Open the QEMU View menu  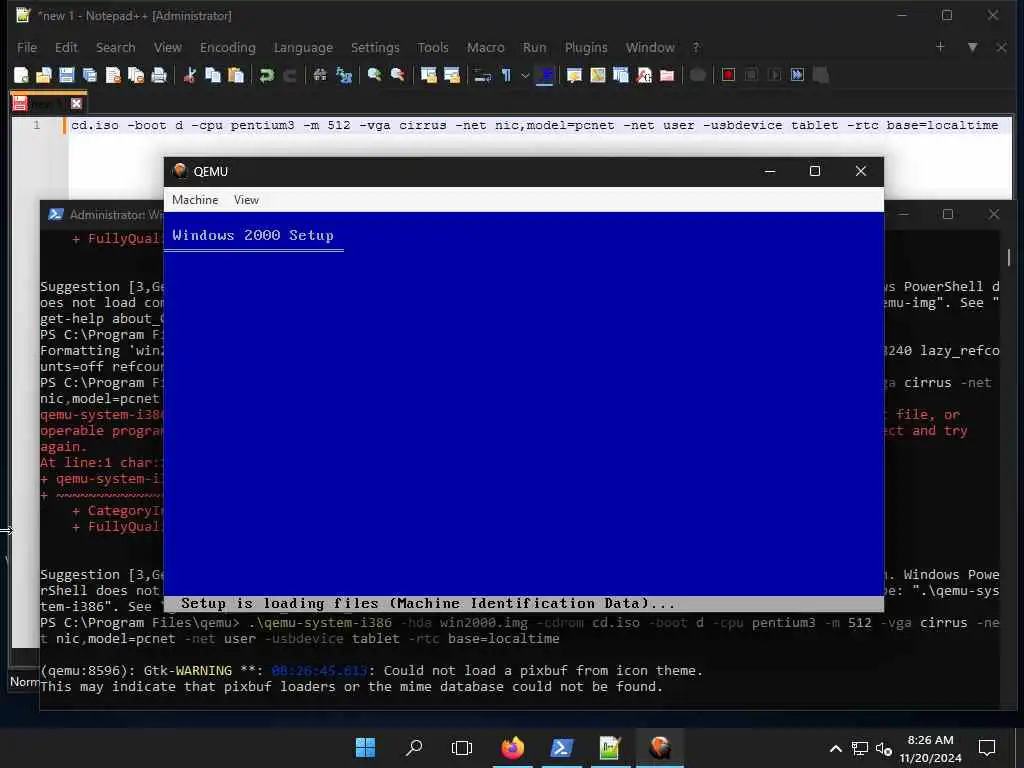pyautogui.click(x=246, y=200)
